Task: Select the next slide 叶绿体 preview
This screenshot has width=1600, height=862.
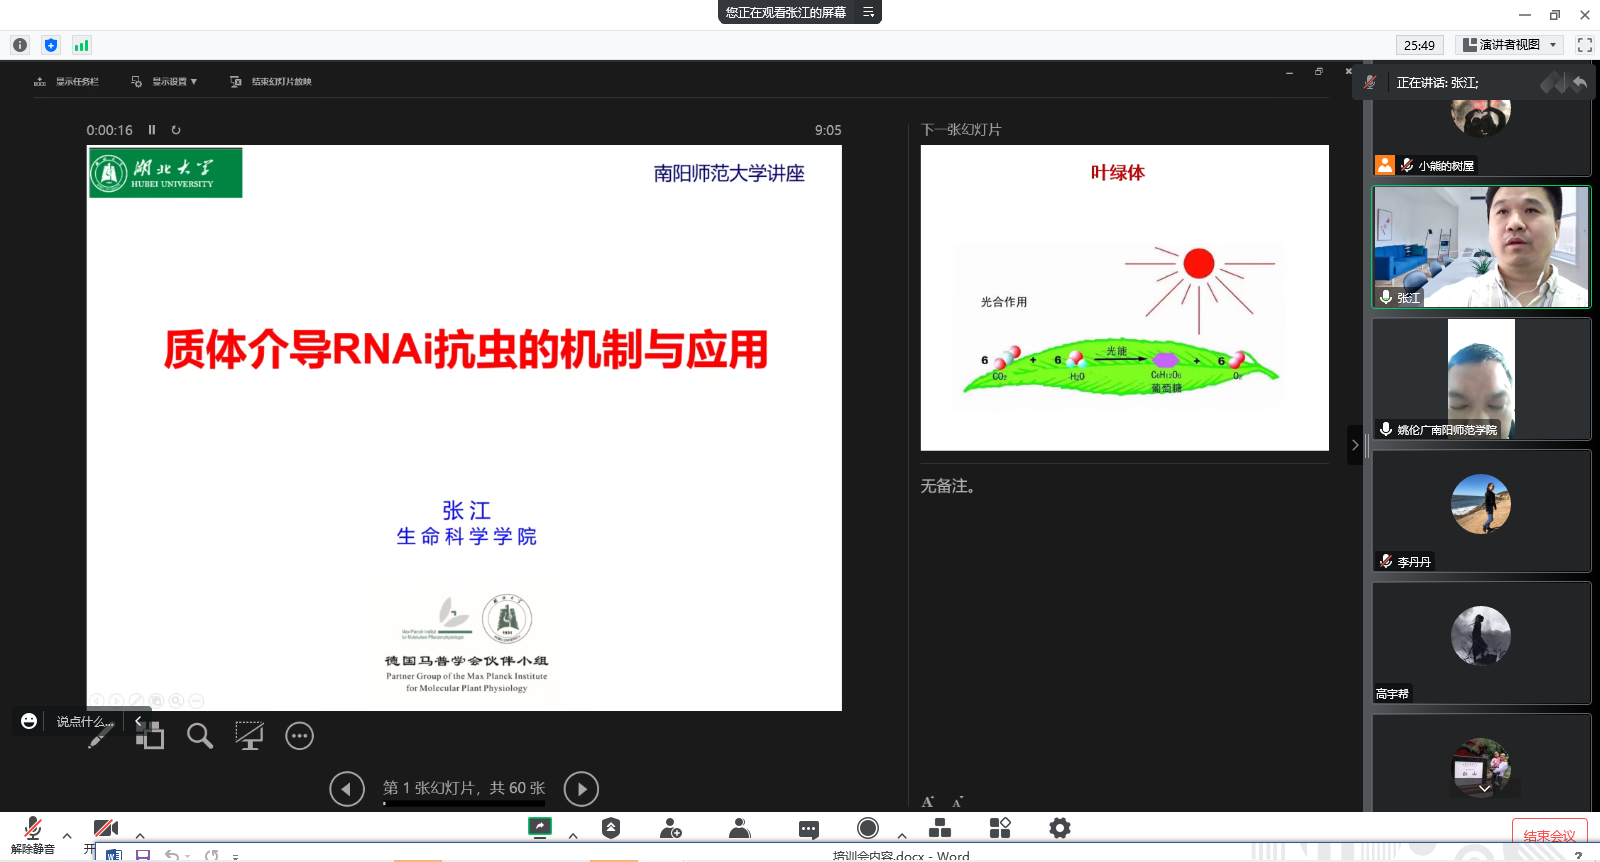Action: pos(1124,297)
